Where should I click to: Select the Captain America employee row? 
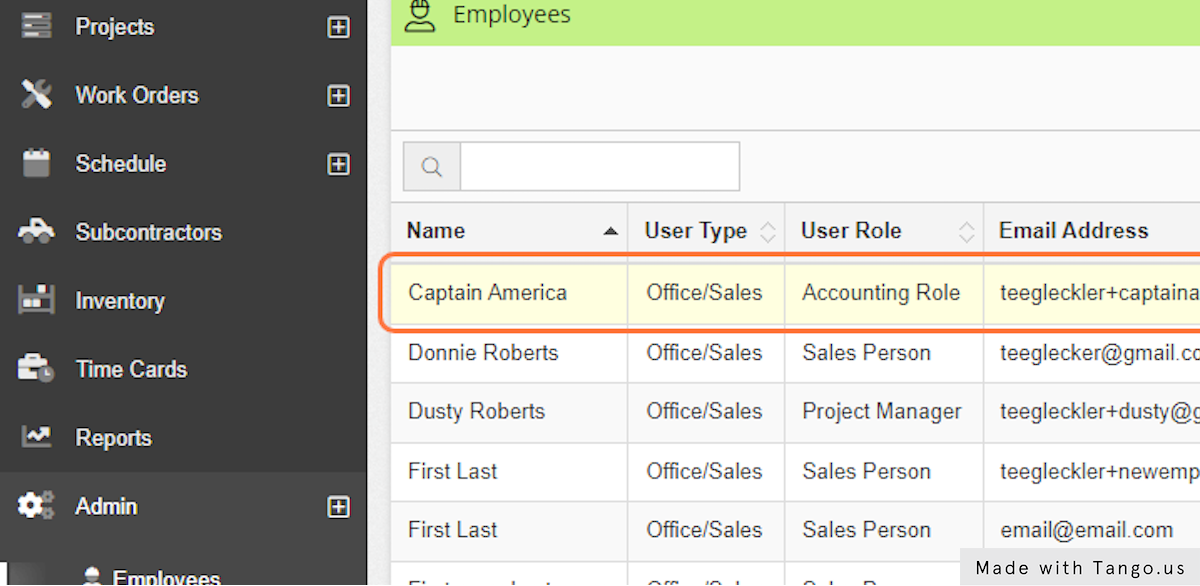coord(487,293)
